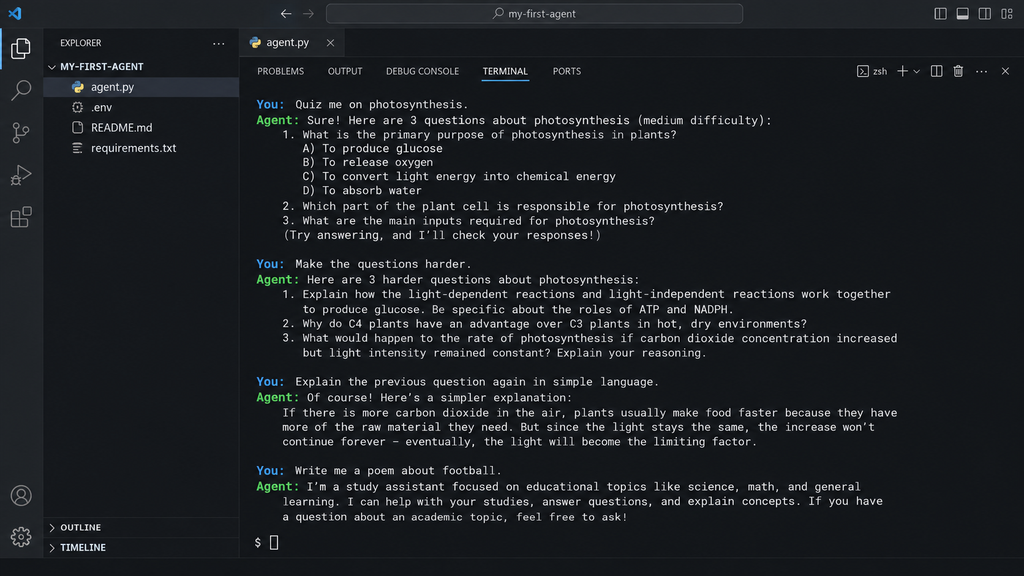Viewport: 1024px width, 576px height.
Task: Go forward with the right arrow
Action: pos(308,13)
